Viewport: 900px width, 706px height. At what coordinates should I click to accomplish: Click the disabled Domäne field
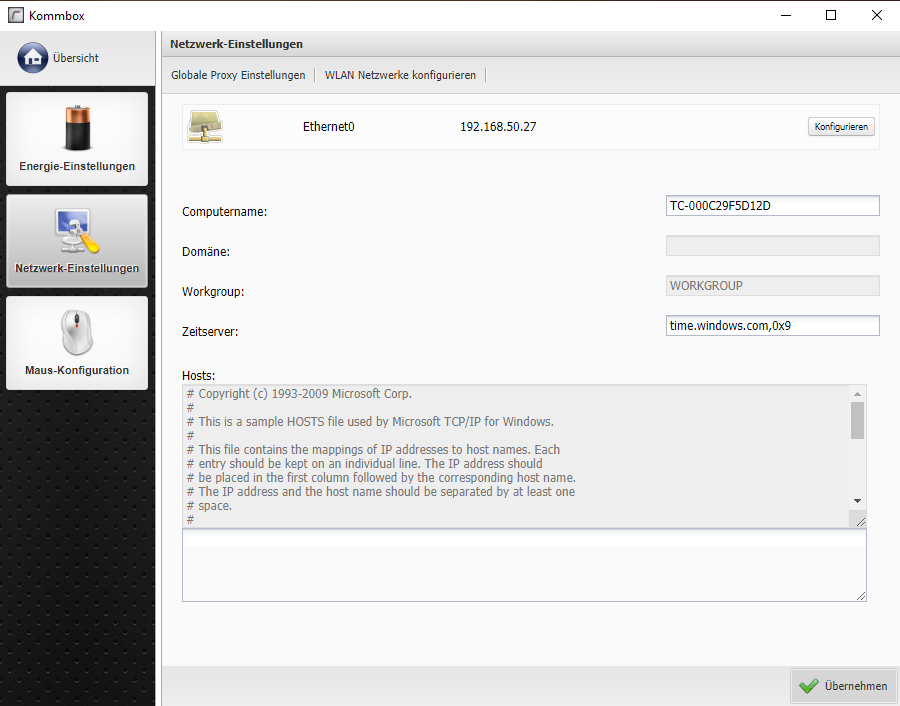(772, 246)
